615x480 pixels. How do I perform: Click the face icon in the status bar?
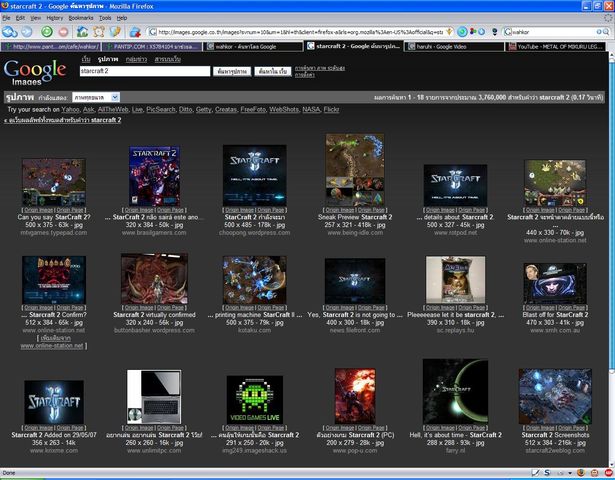click(595, 473)
